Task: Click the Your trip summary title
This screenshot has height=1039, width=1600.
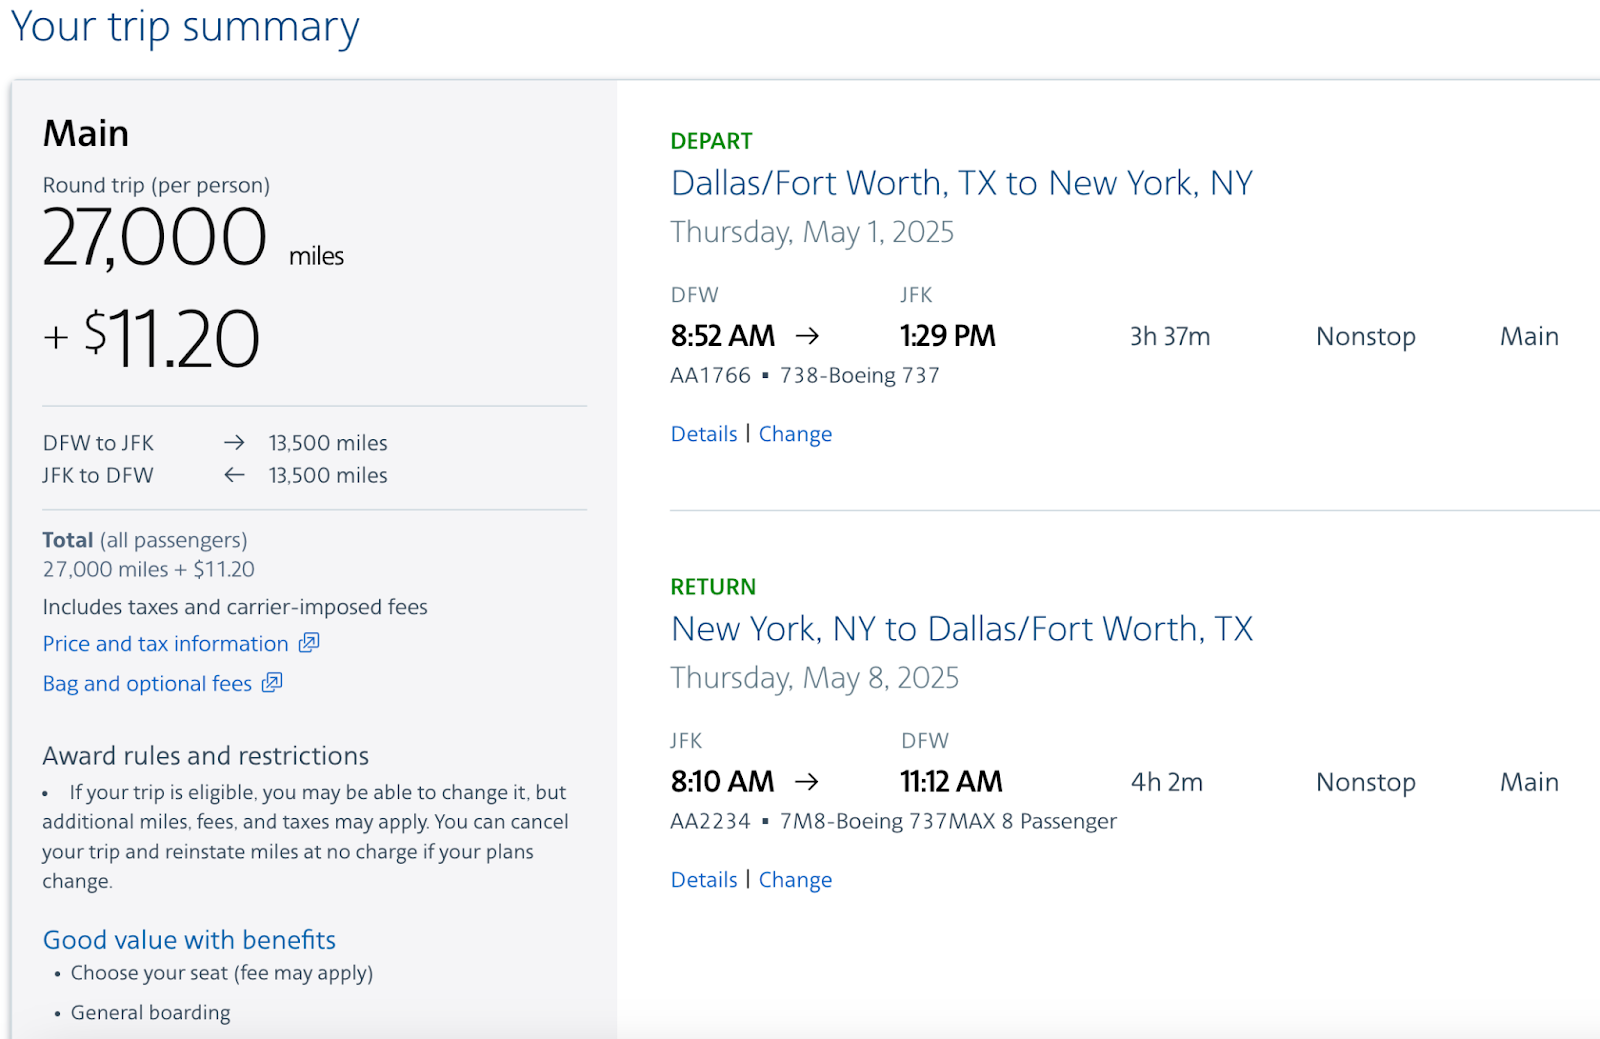Action: point(185,27)
